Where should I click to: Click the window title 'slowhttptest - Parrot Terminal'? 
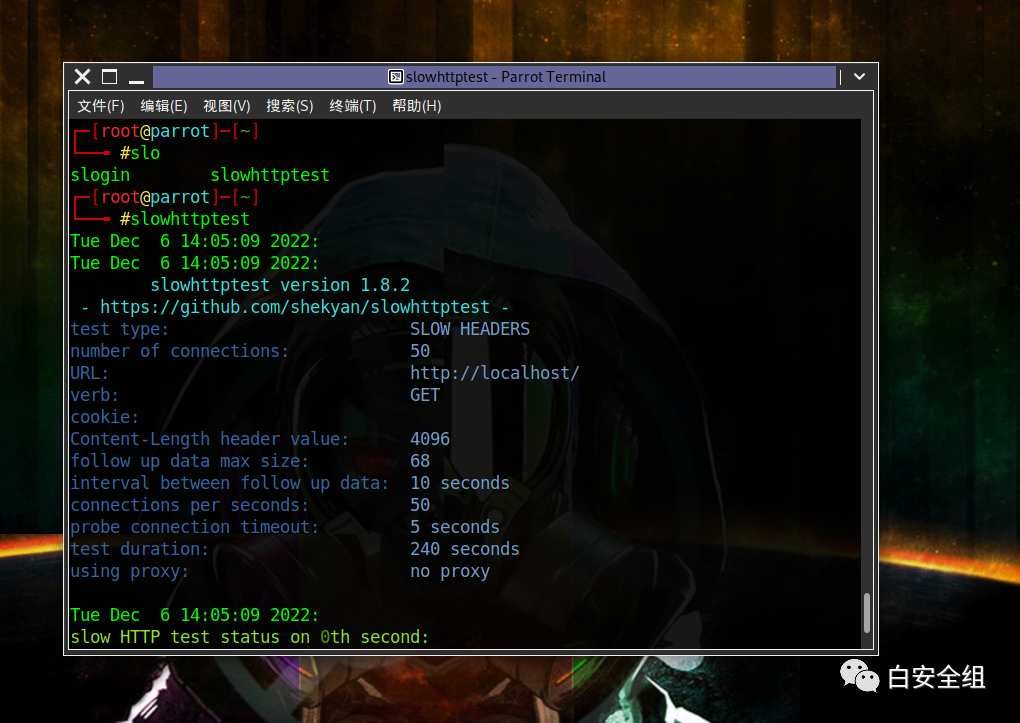(505, 77)
